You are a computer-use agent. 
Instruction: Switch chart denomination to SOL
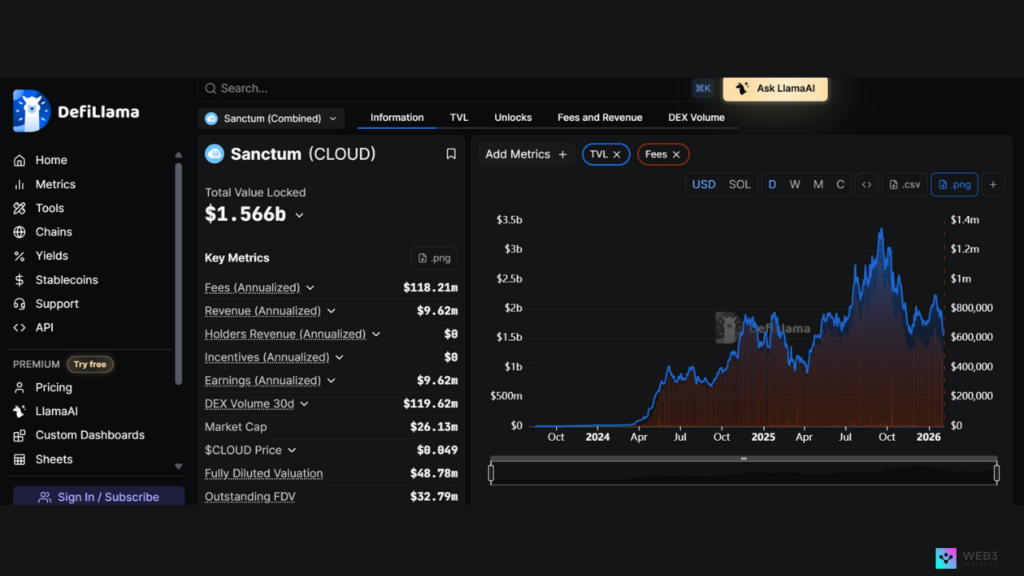pos(739,184)
